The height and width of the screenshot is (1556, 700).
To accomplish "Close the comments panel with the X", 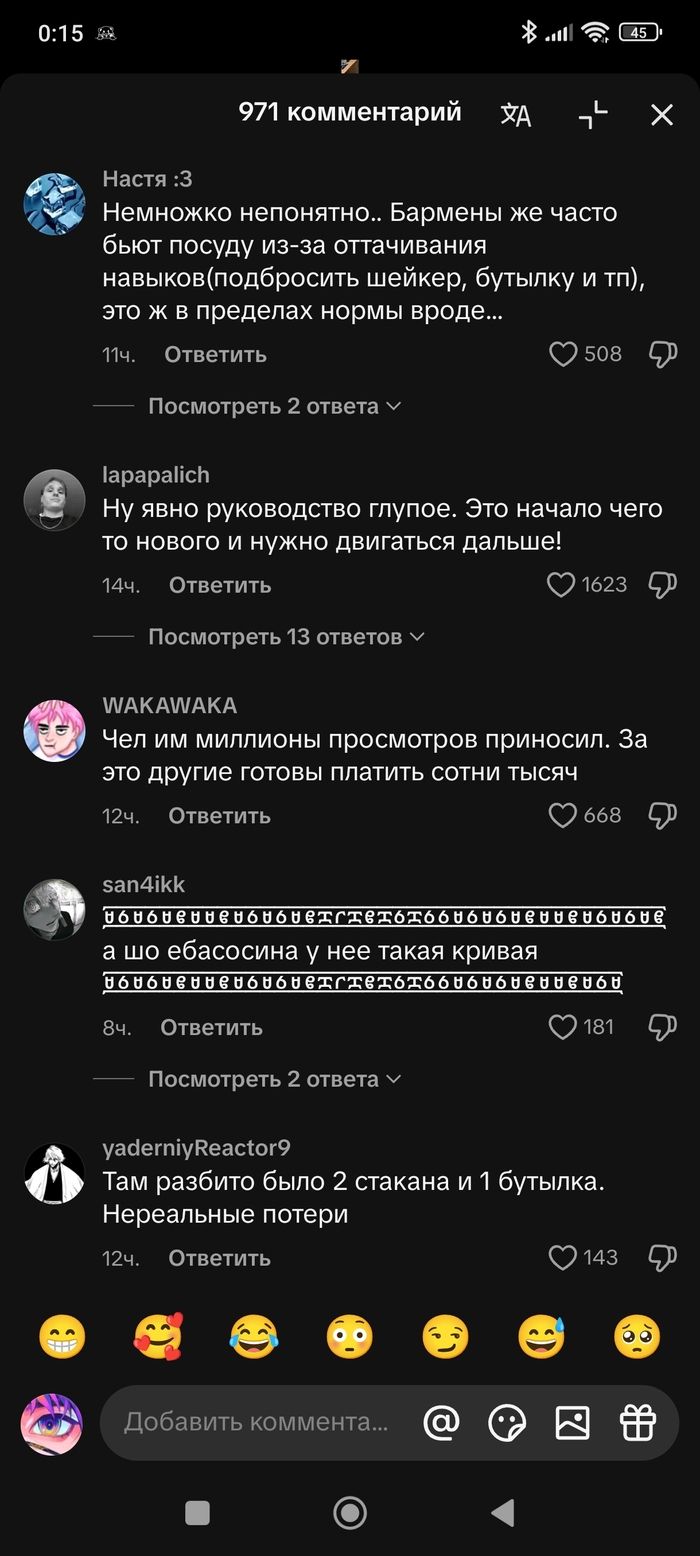I will coord(662,115).
